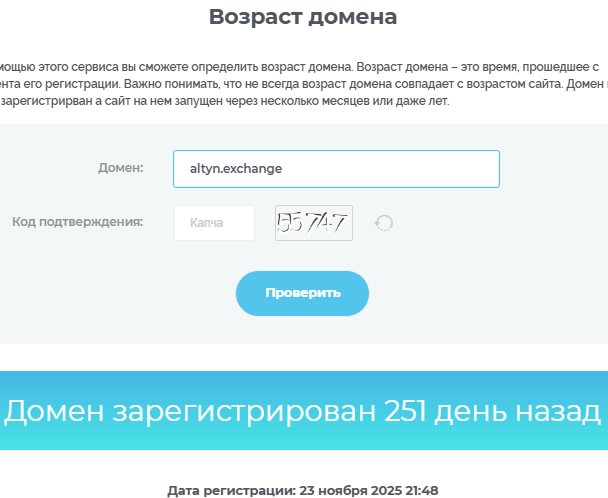Focus the domain field containing altyn.exchange

coord(336,169)
